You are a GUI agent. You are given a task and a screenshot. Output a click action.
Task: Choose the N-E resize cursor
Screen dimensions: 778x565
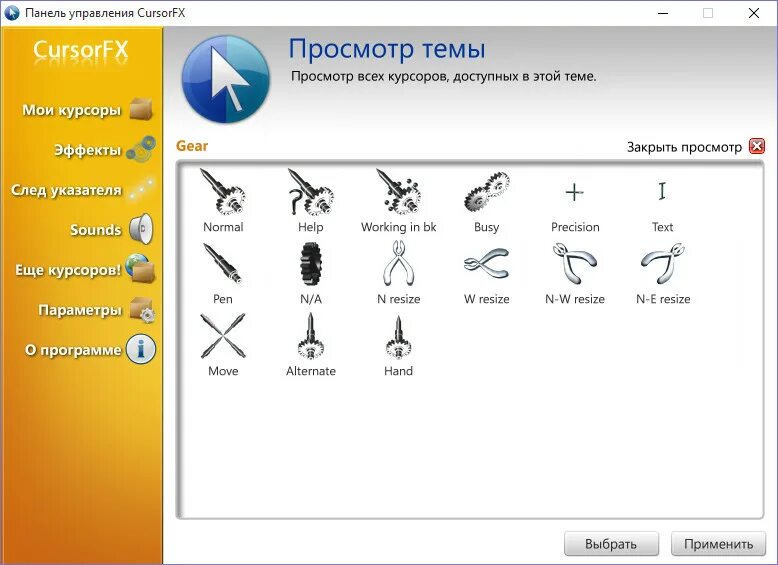(x=663, y=263)
